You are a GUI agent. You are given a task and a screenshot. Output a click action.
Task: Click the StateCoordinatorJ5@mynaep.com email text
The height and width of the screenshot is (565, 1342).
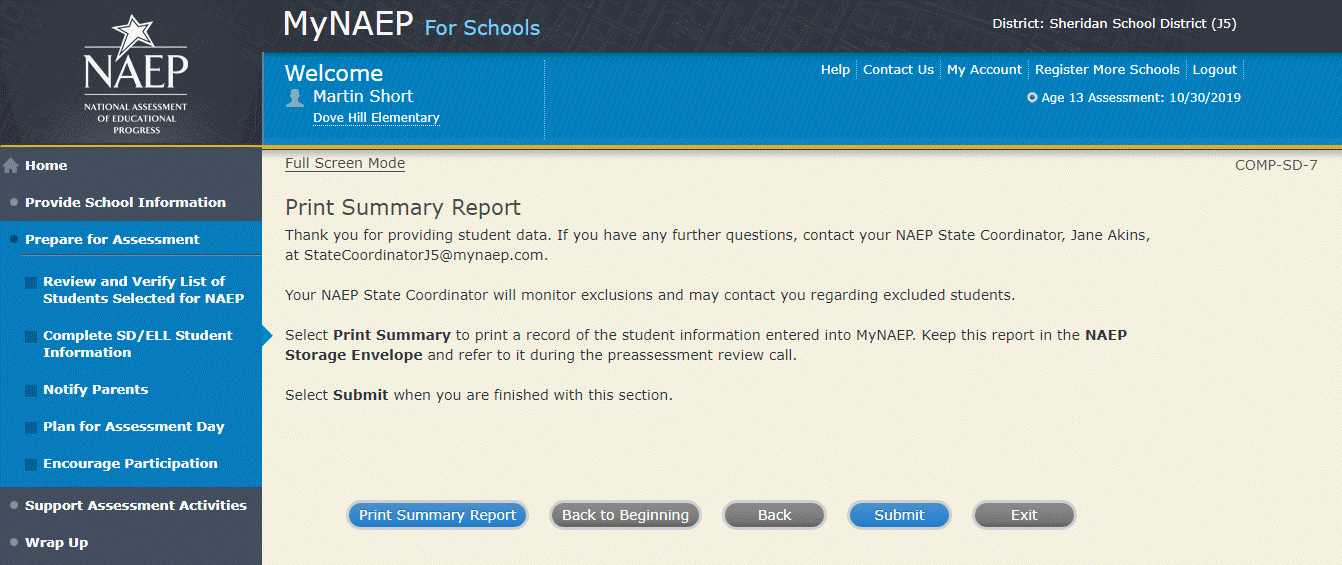425,256
